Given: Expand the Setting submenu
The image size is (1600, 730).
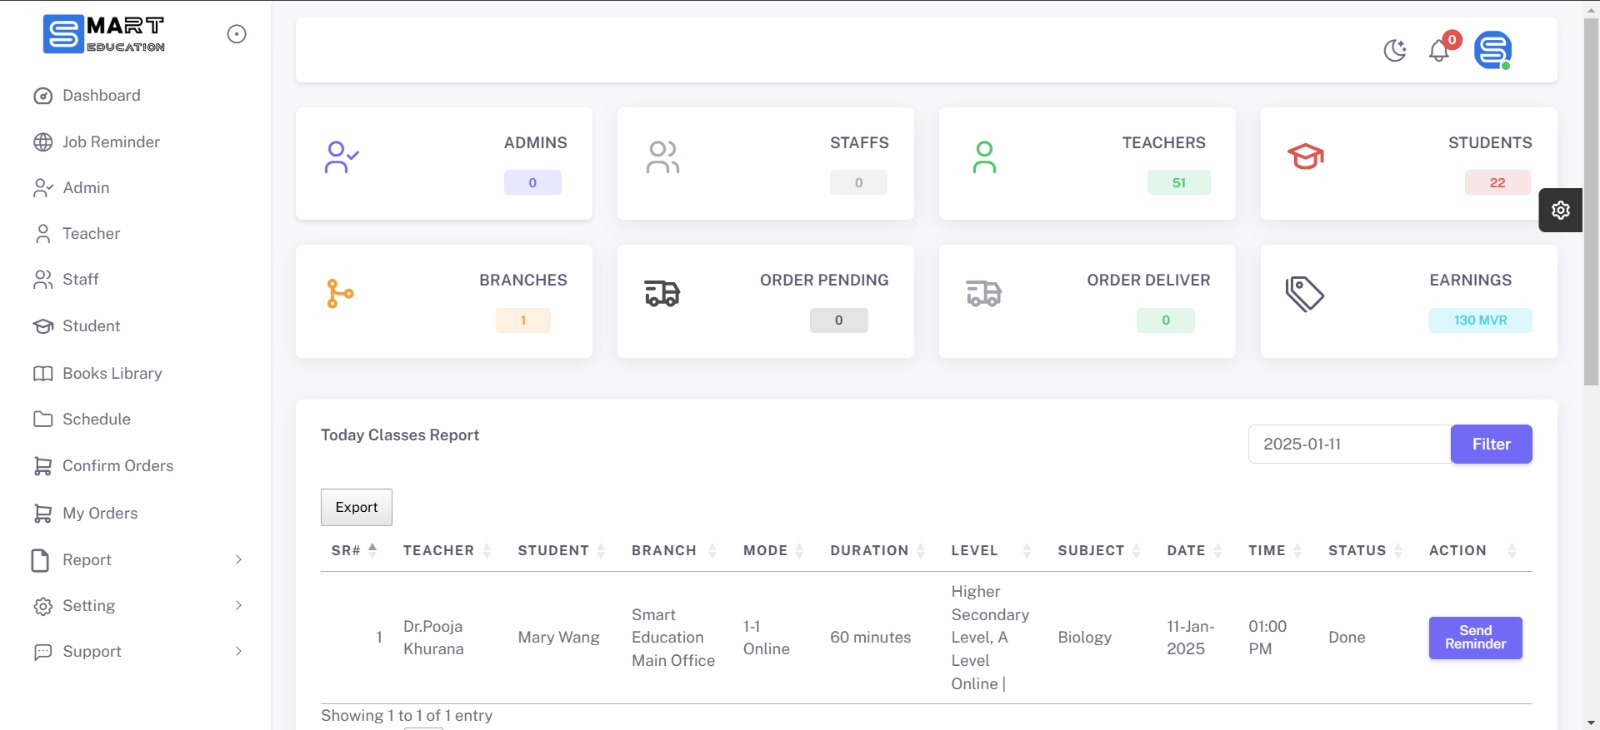Looking at the screenshot, I should [137, 606].
